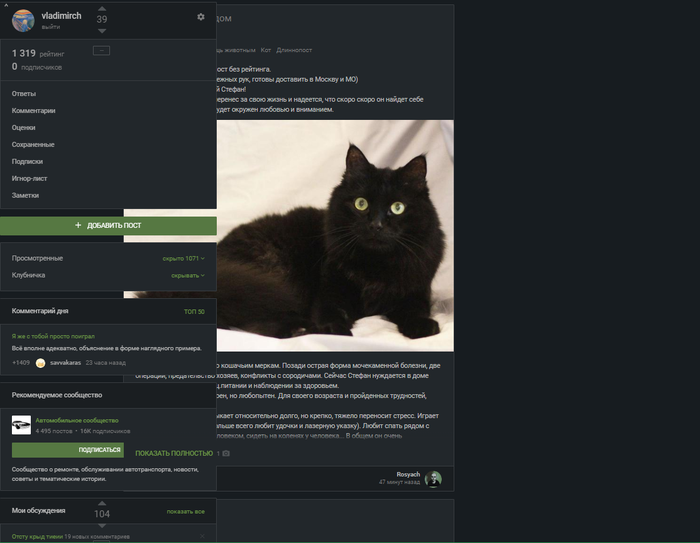The width and height of the screenshot is (700, 543).
Task: Downvote the post rated 39
Action: [102, 31]
